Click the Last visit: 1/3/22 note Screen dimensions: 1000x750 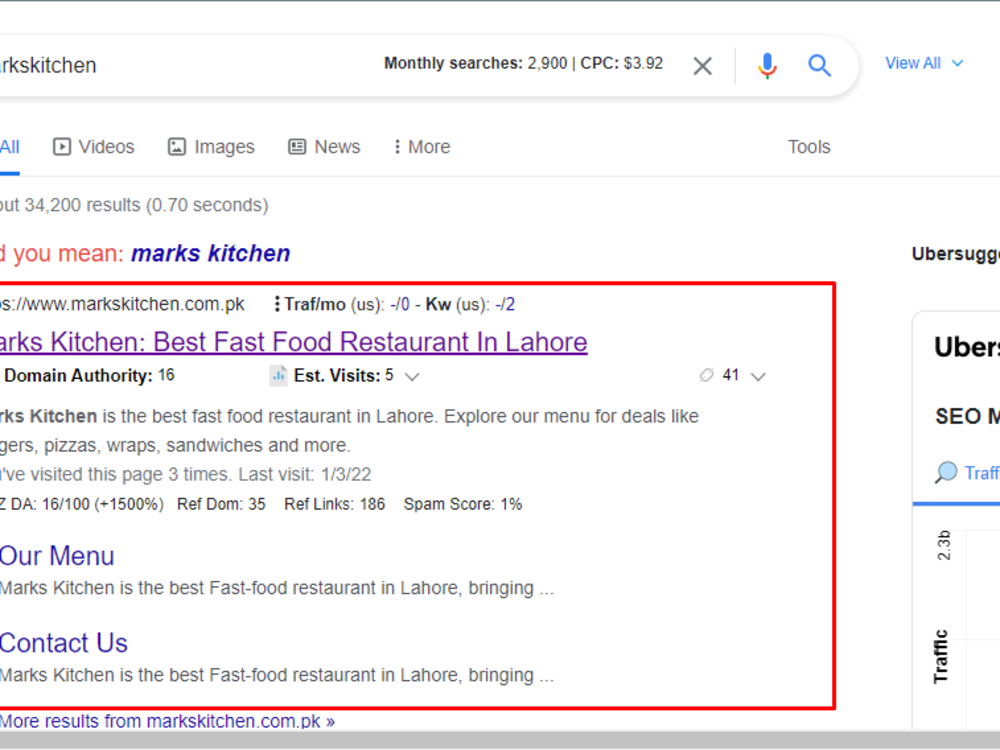tap(305, 474)
